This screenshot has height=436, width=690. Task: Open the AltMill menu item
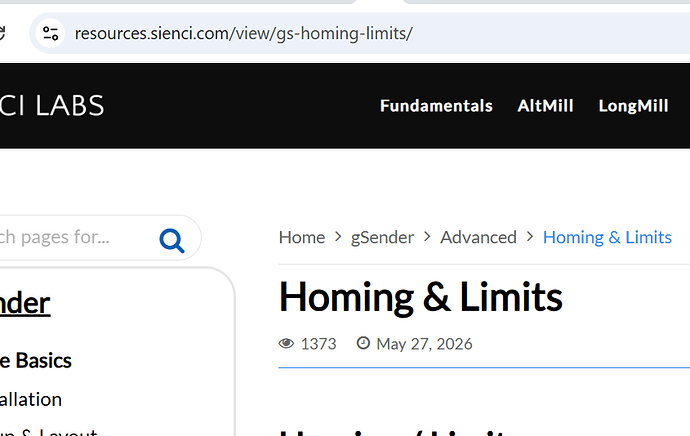click(x=545, y=106)
